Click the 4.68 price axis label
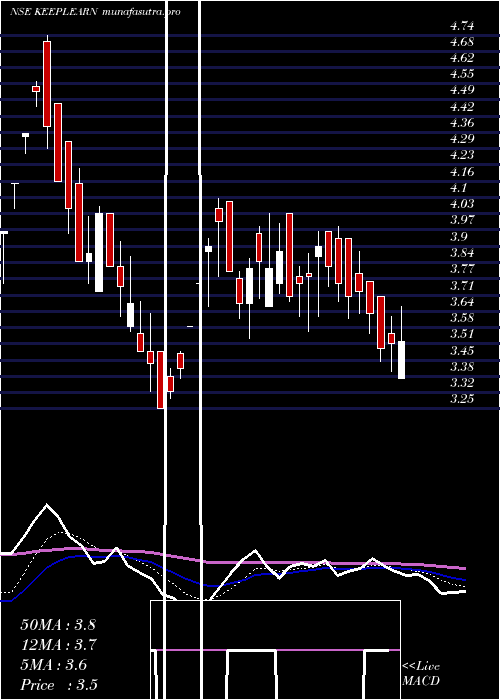Screen dimensions: 500x700 [462, 42]
